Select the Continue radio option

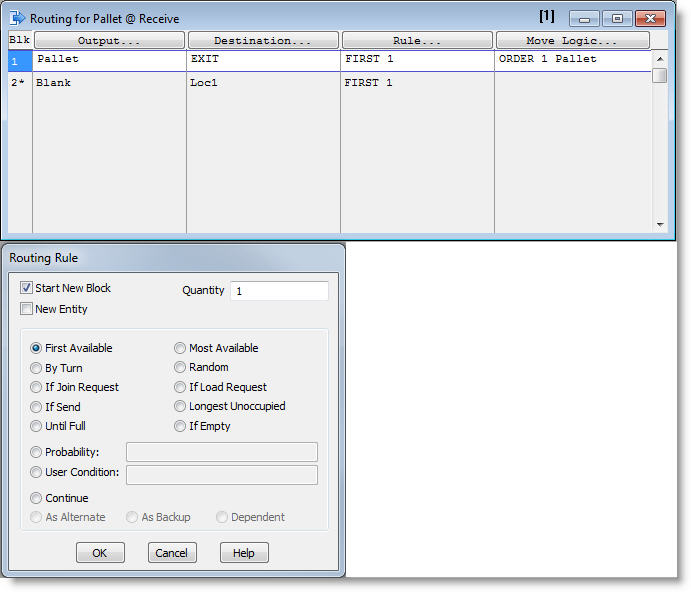pyautogui.click(x=36, y=498)
